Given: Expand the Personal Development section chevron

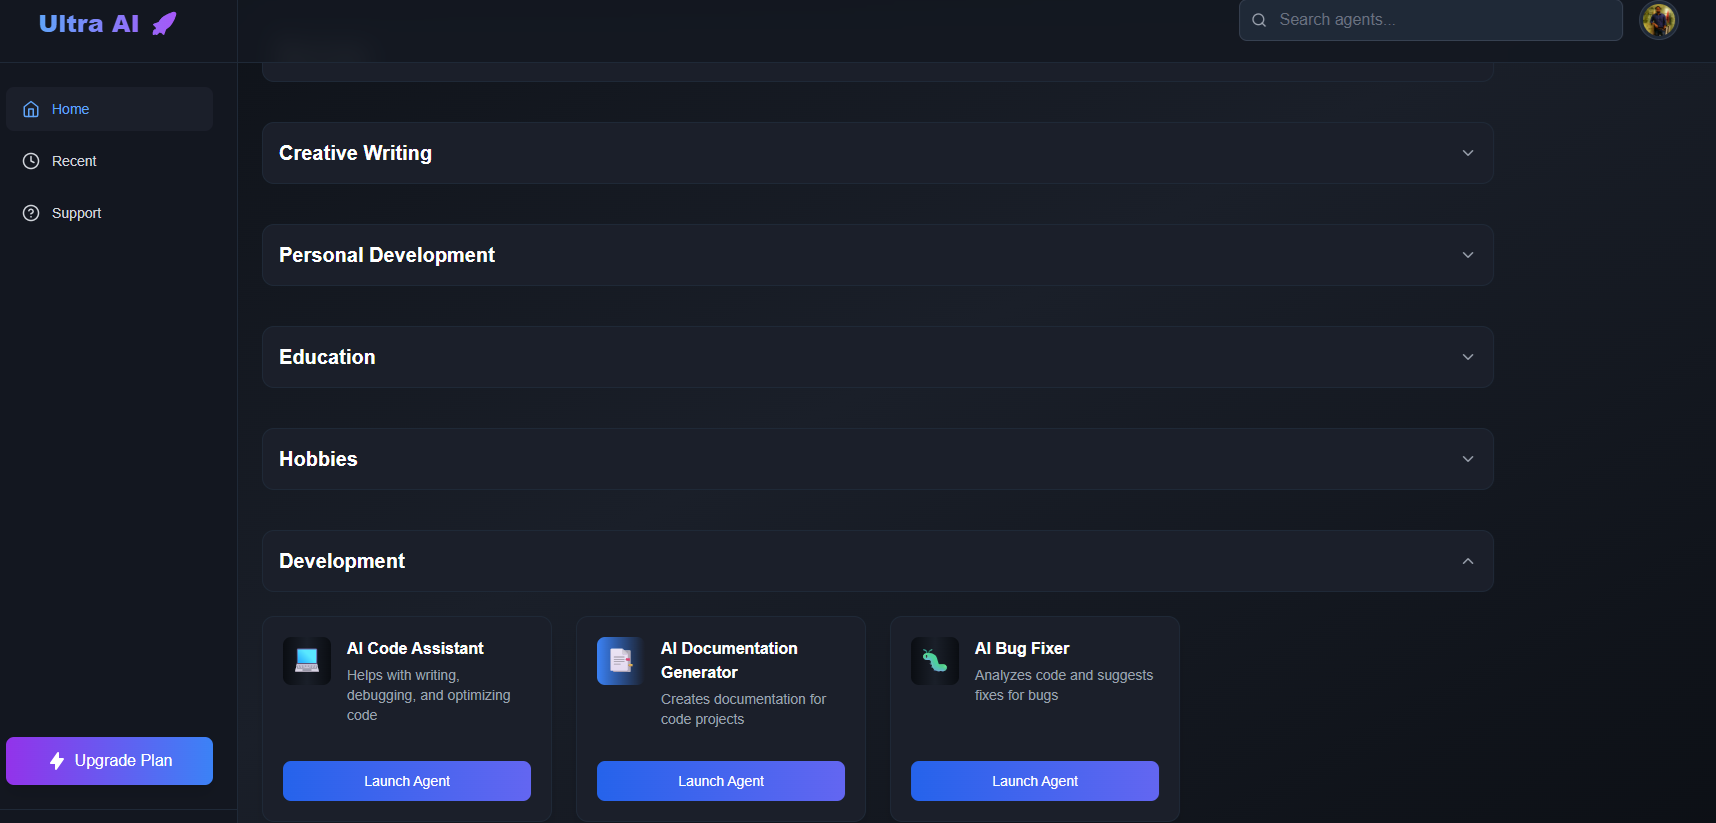Looking at the screenshot, I should (1468, 255).
